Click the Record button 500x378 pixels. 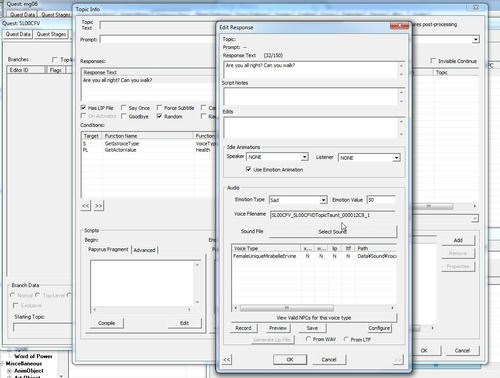243,328
